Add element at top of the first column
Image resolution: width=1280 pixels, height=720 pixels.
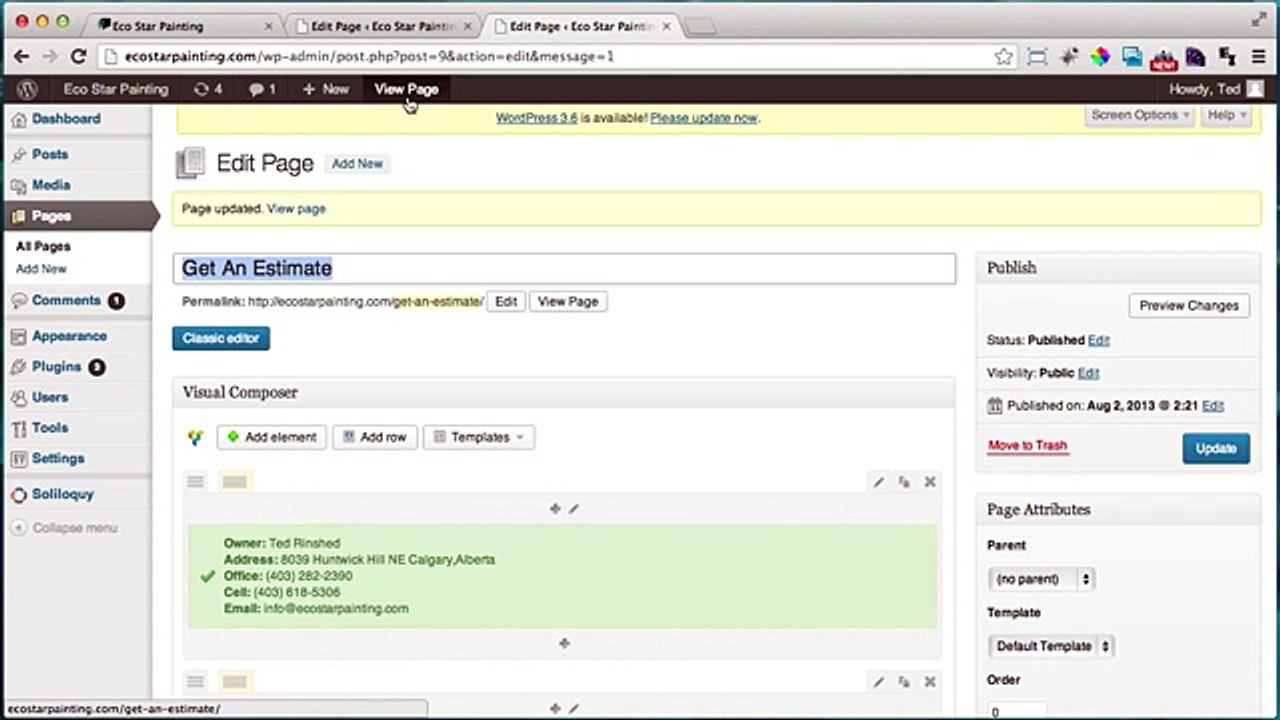click(x=555, y=509)
